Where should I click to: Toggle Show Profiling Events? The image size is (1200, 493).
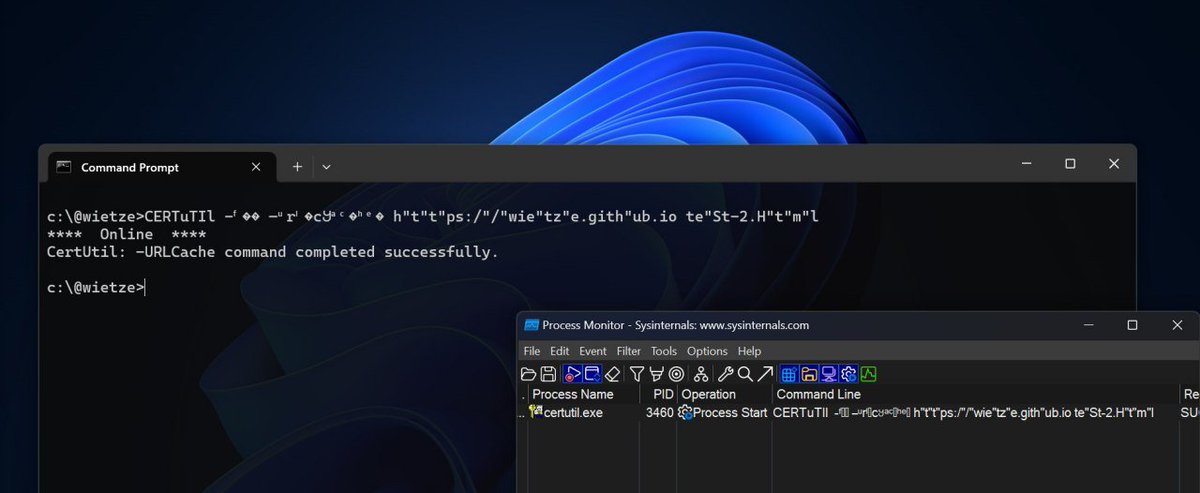pos(869,374)
